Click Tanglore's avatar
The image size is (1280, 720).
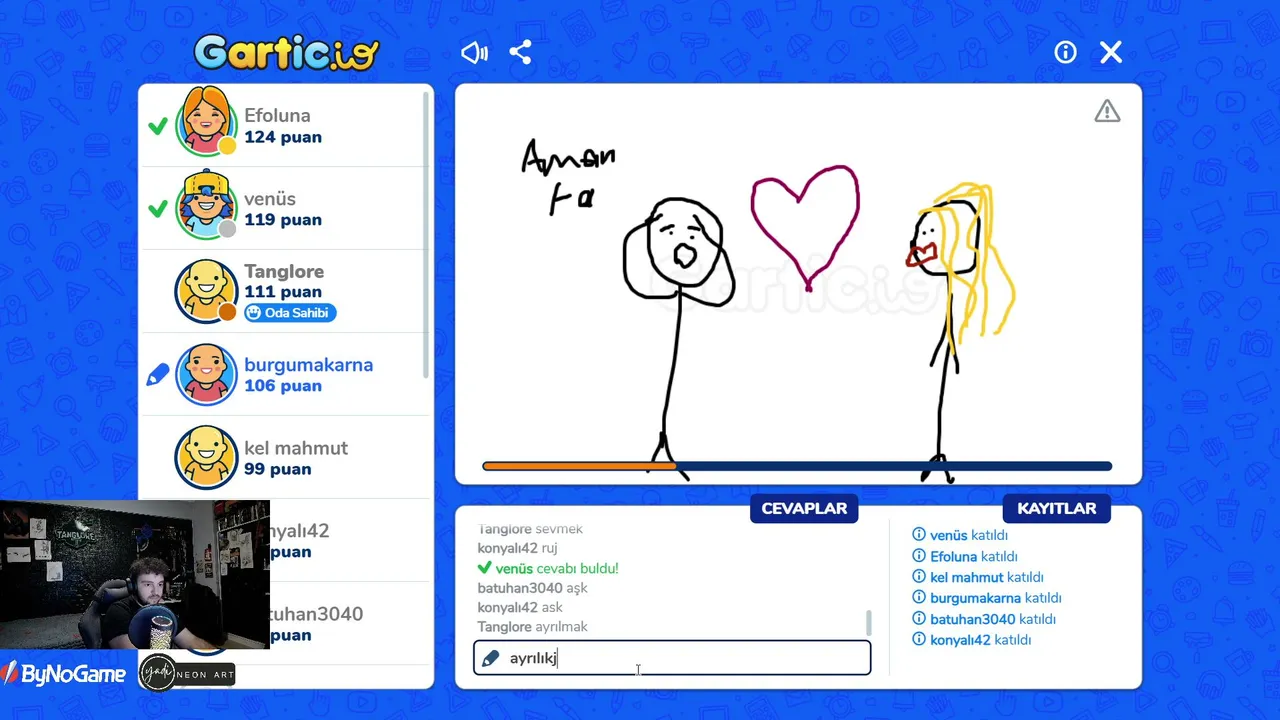click(x=206, y=291)
